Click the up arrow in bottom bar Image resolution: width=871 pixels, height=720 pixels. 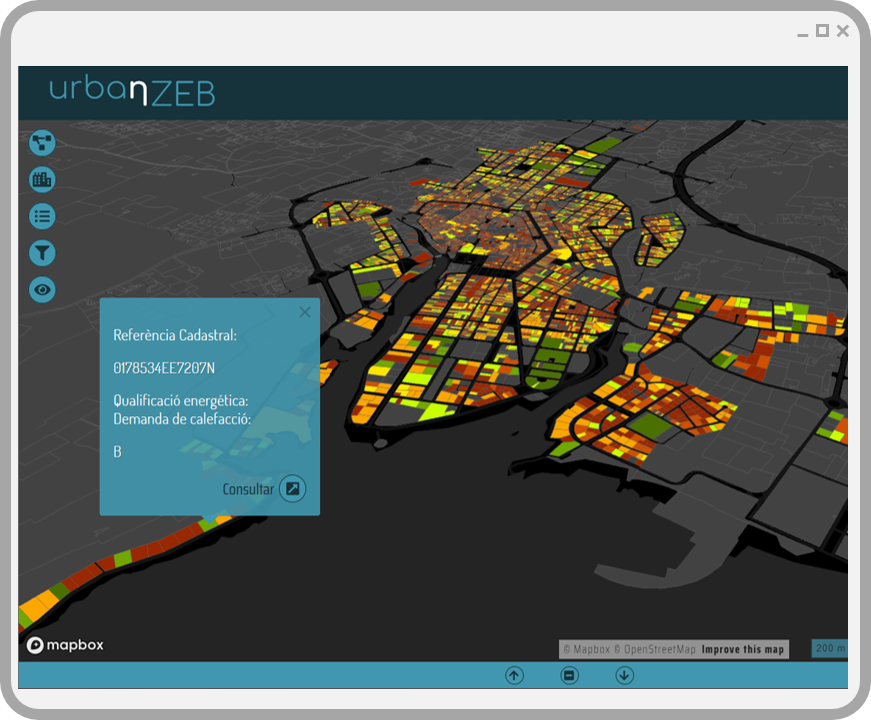coord(514,676)
